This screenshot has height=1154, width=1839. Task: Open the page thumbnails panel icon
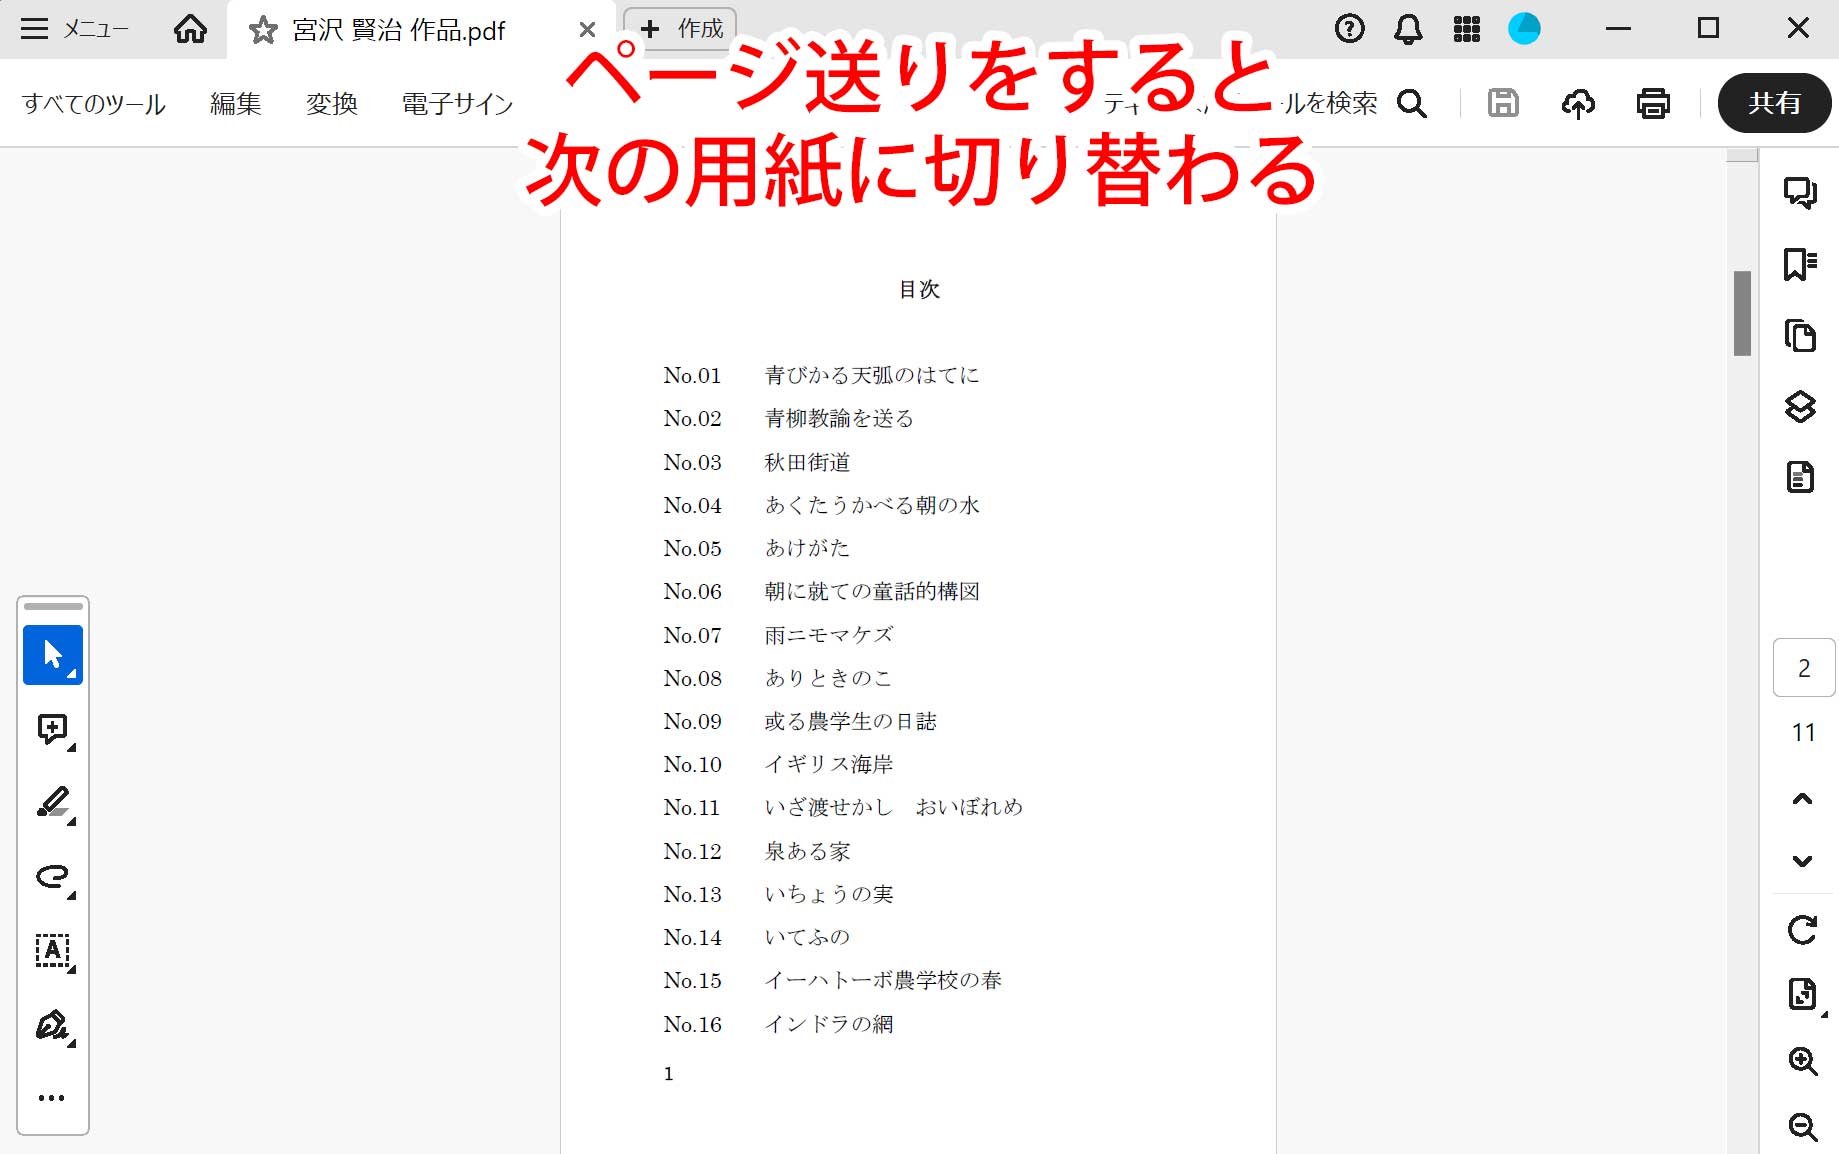pyautogui.click(x=1800, y=335)
